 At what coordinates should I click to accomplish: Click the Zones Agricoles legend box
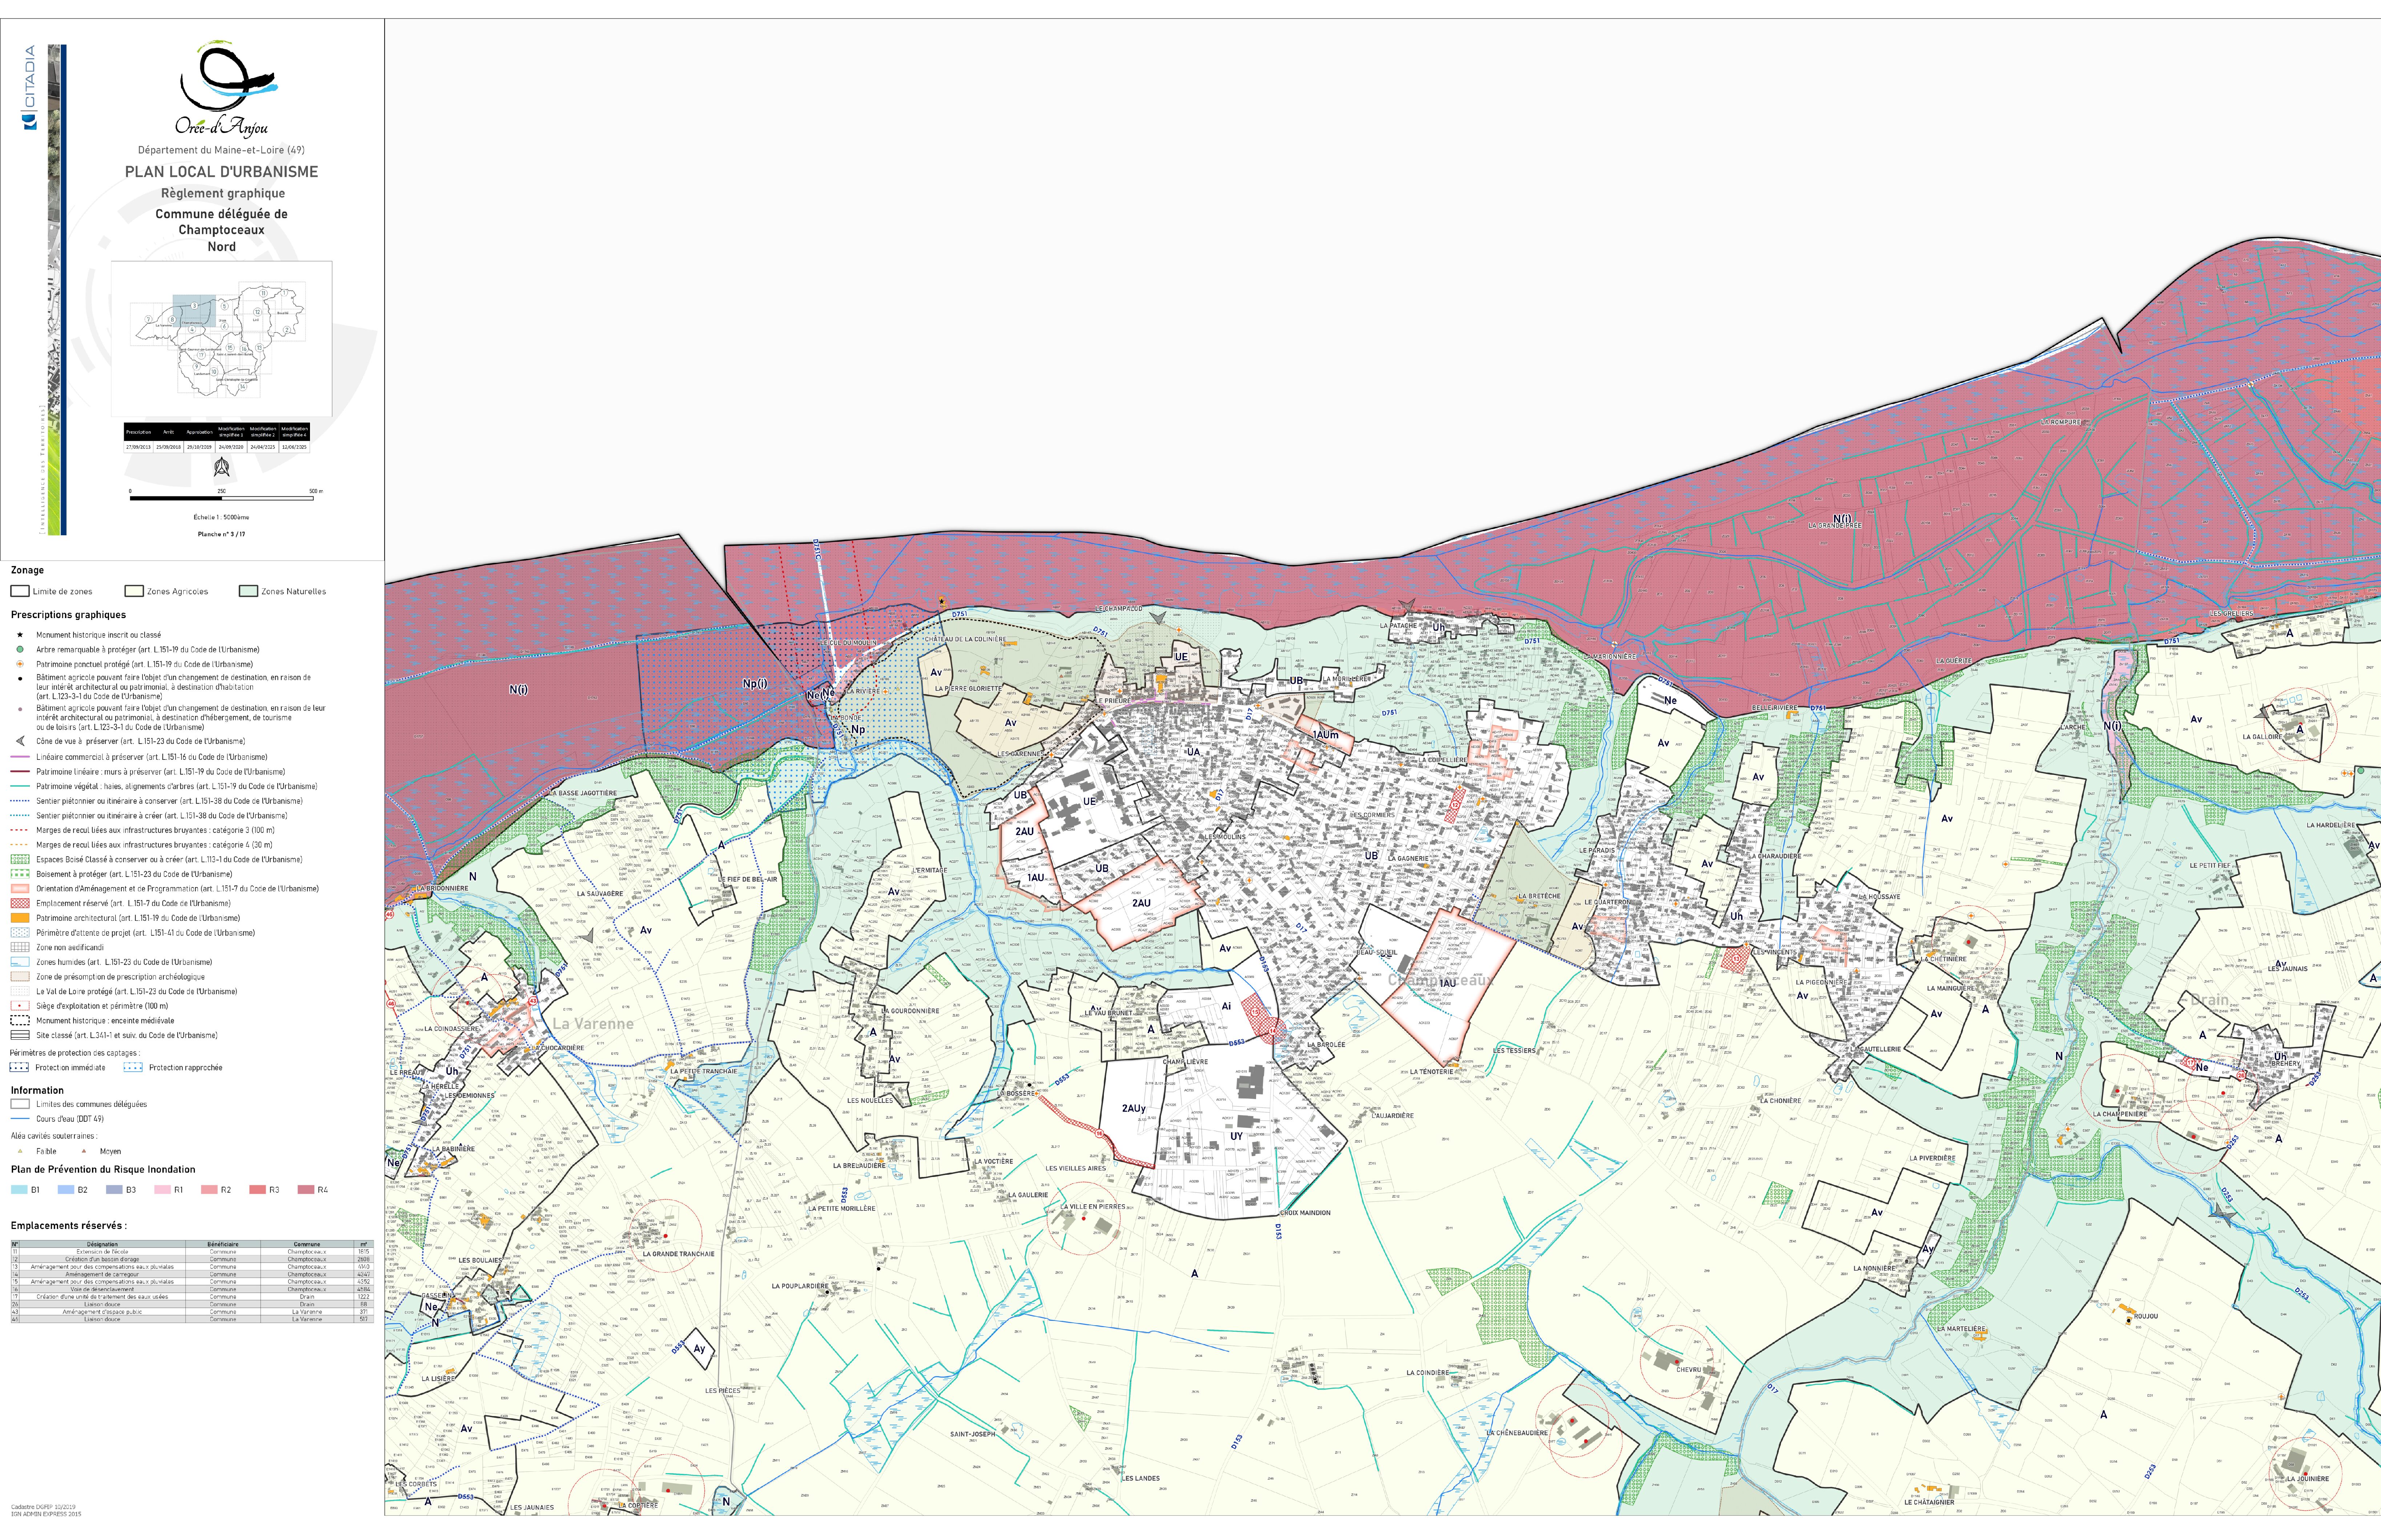pyautogui.click(x=134, y=591)
